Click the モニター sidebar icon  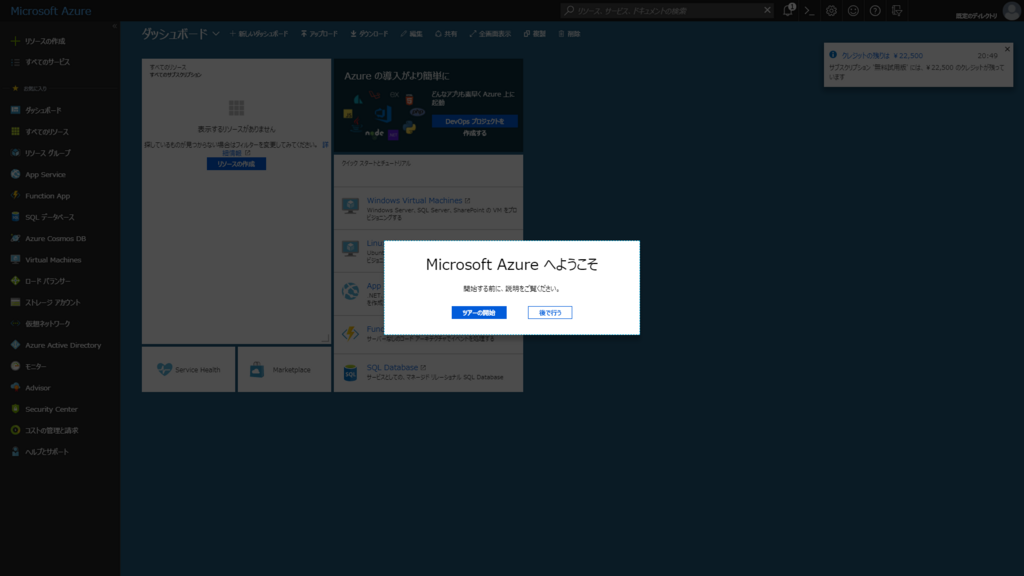pos(15,366)
